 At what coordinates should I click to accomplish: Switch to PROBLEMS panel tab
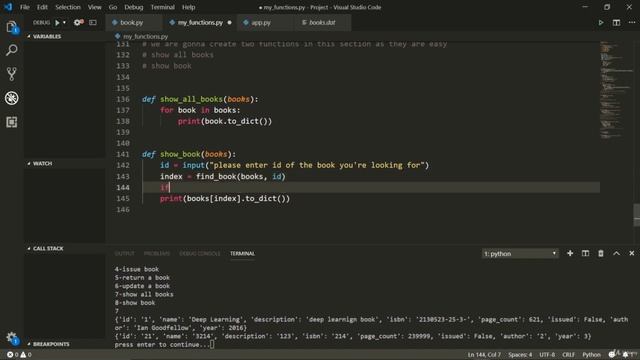pyautogui.click(x=157, y=253)
